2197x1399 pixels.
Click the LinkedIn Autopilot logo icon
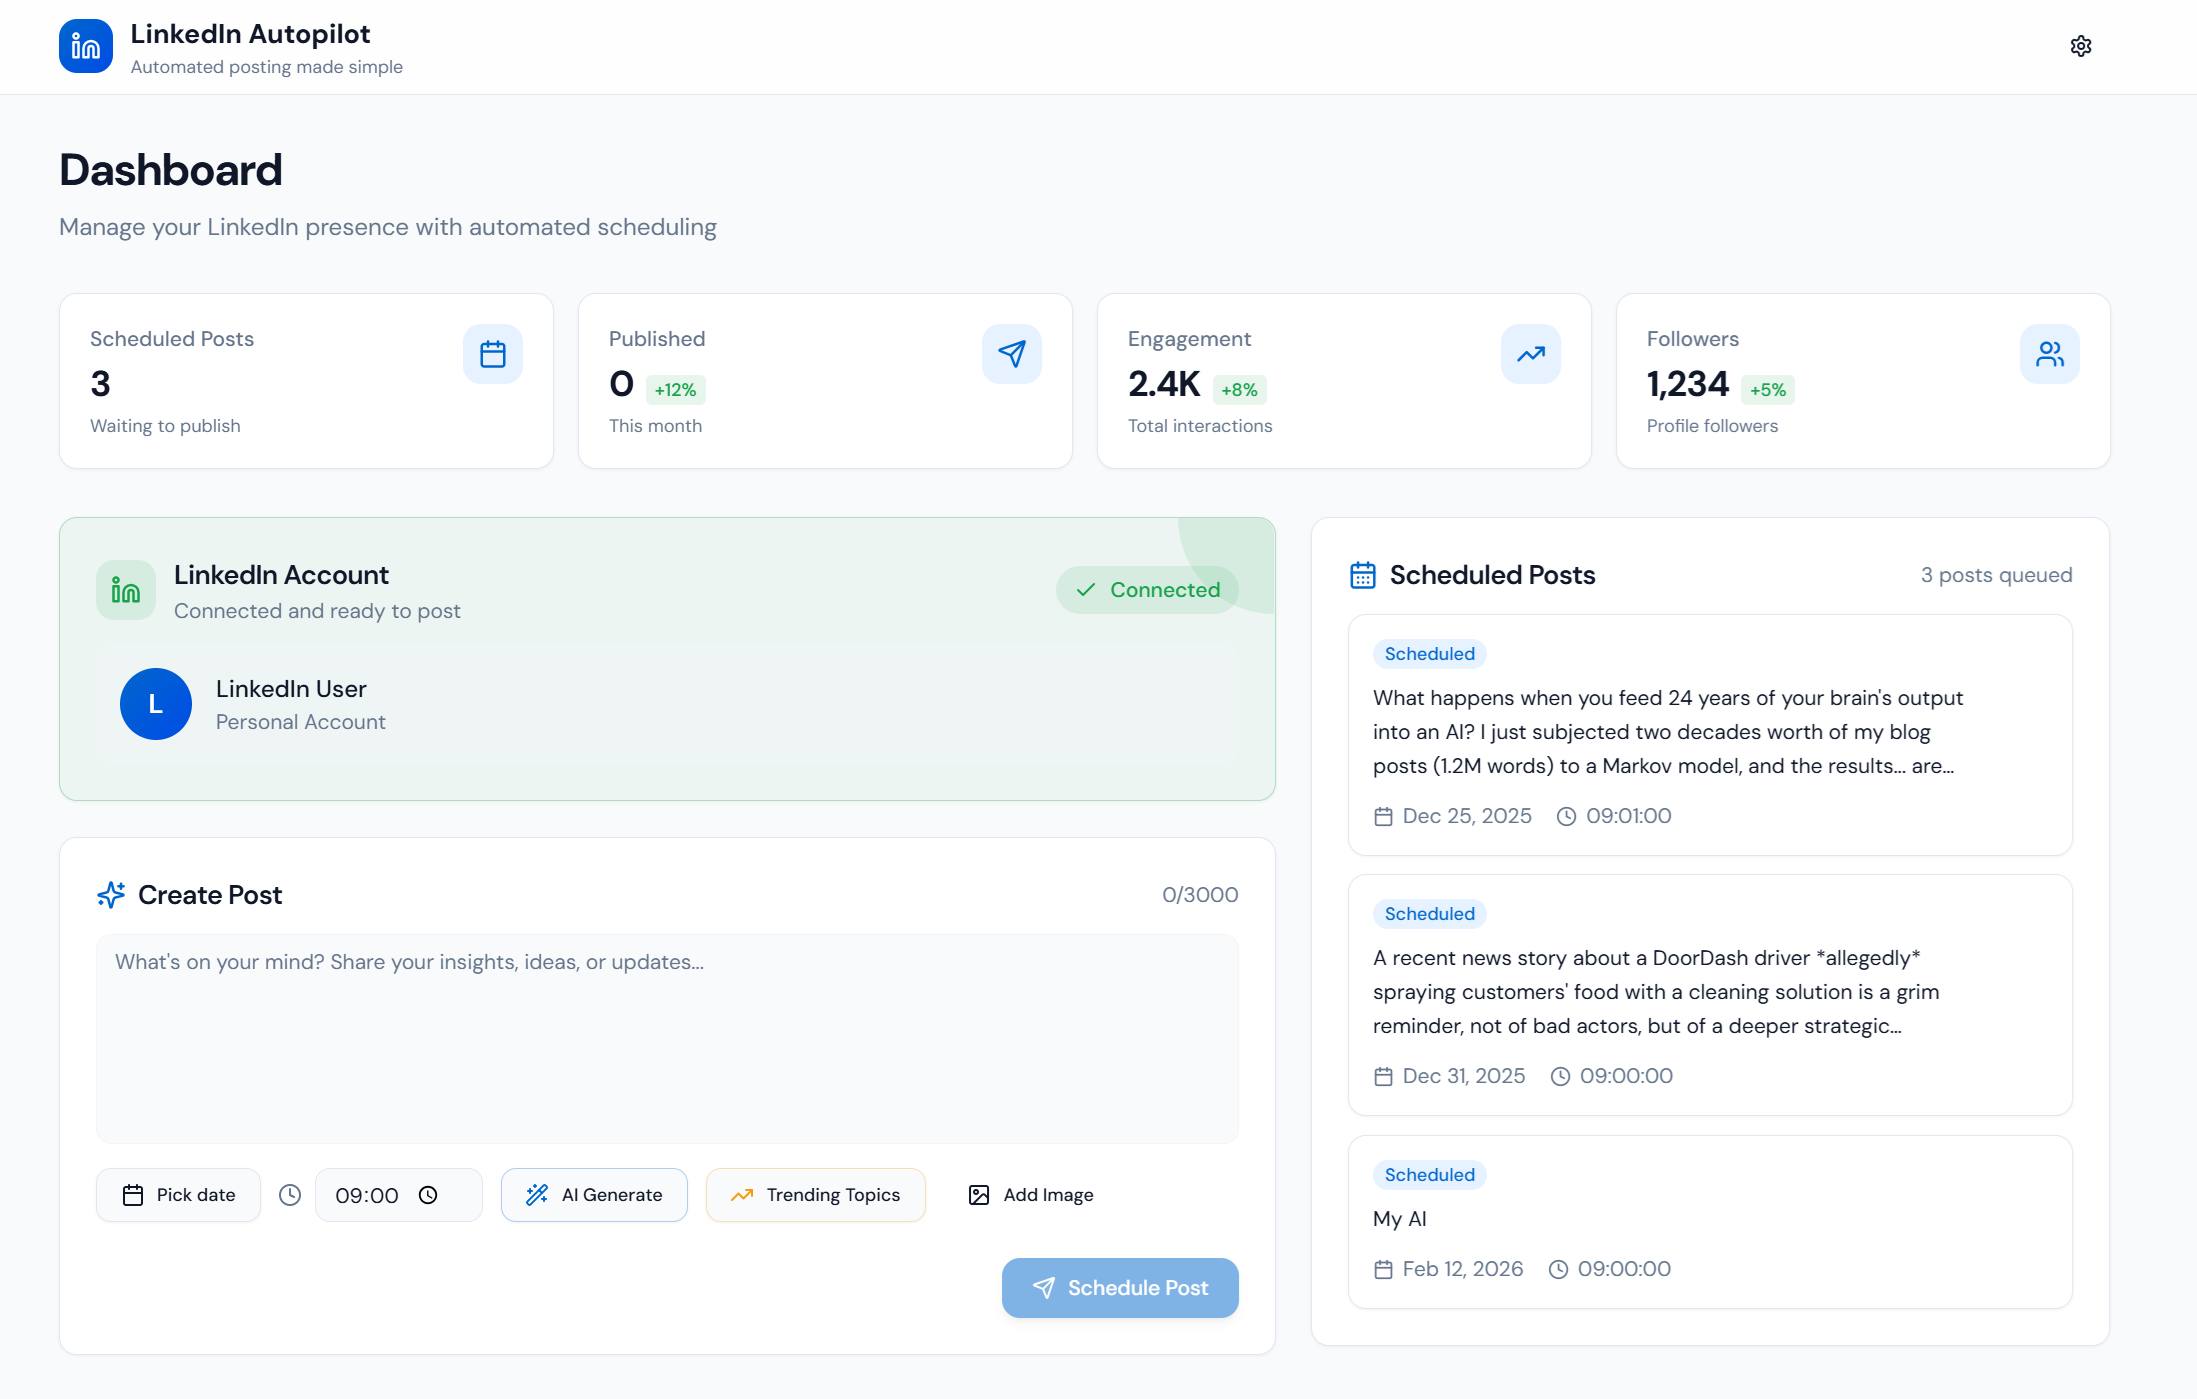[x=86, y=46]
